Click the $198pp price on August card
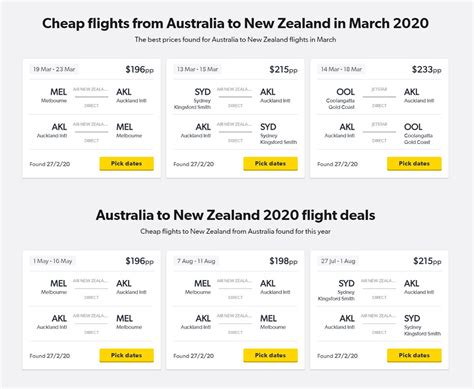Screen dimensions: 474x389 tap(283, 261)
